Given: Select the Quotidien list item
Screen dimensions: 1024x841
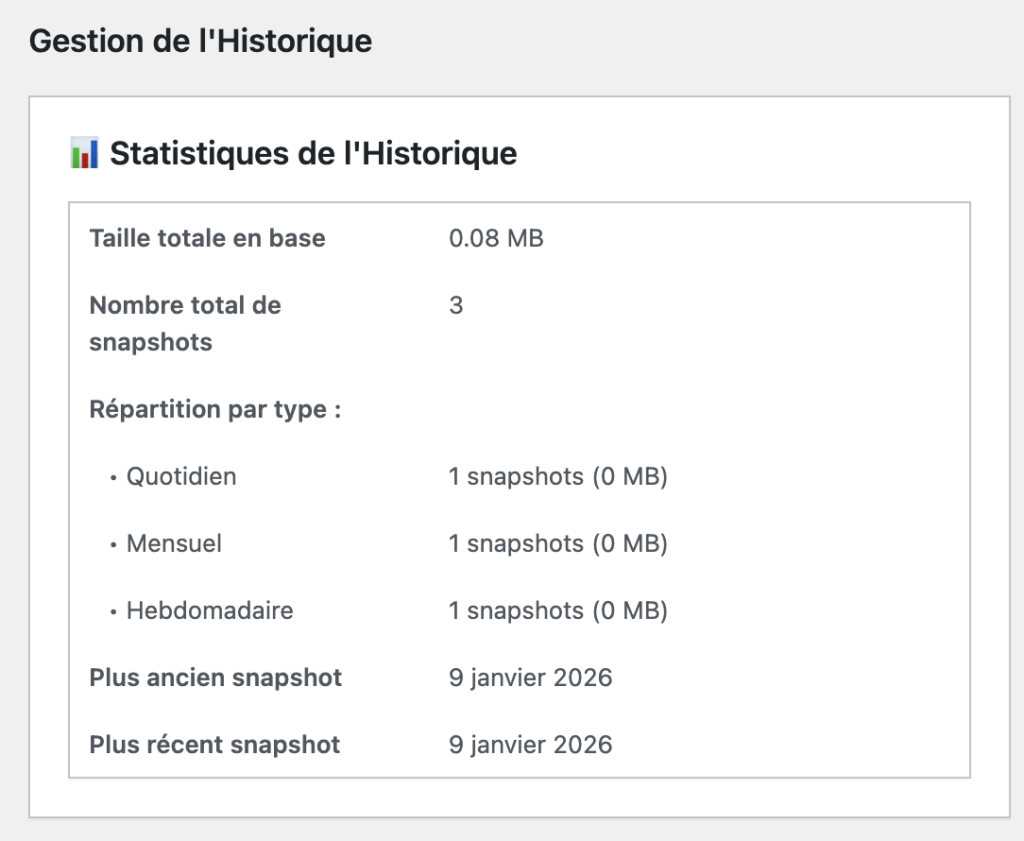Looking at the screenshot, I should tap(181, 476).
